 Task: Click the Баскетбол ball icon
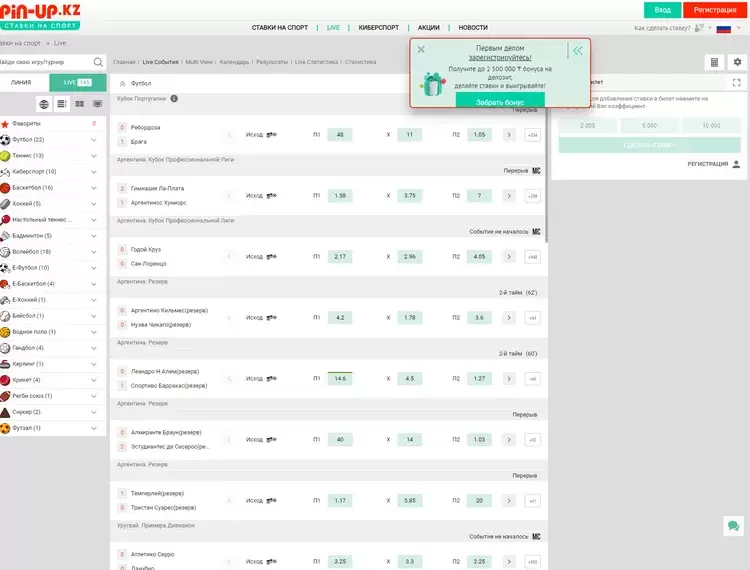[x=5, y=188]
